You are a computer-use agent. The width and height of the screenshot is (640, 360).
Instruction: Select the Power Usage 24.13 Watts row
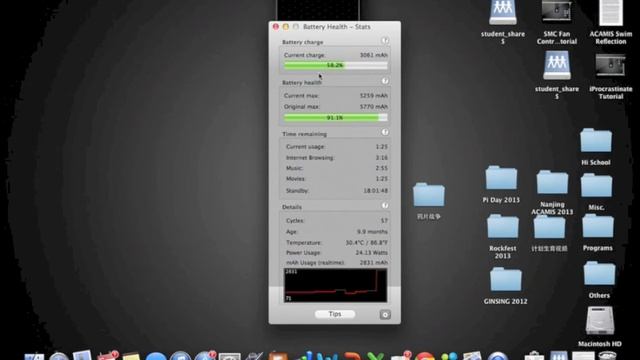336,253
